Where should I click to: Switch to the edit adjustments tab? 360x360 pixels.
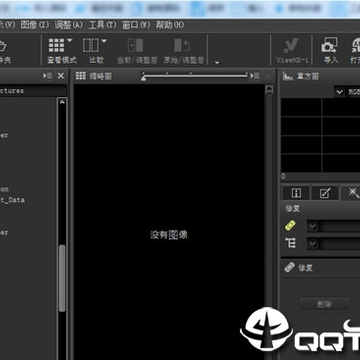324,193
